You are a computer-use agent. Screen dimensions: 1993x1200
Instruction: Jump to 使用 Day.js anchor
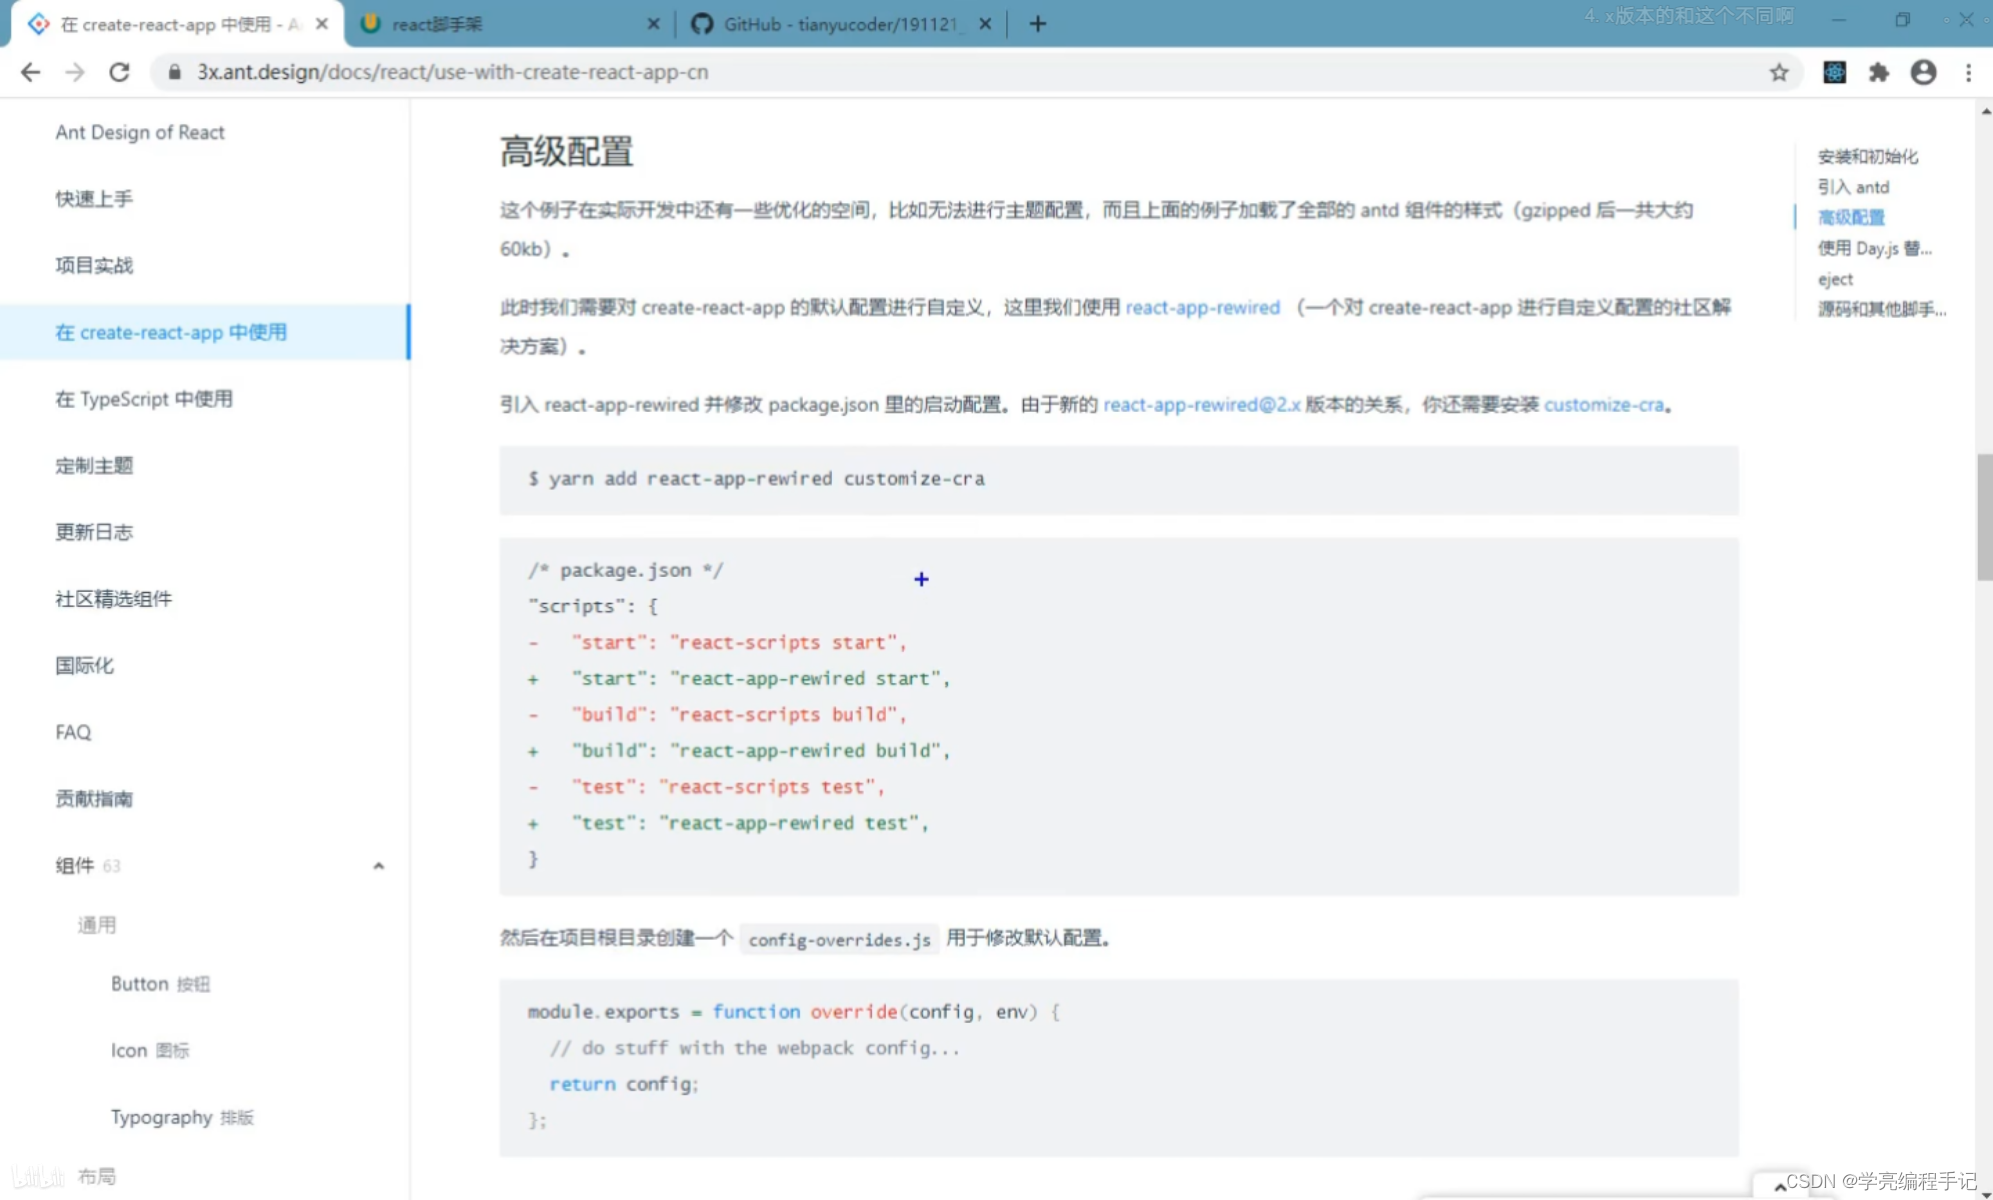tap(1875, 248)
